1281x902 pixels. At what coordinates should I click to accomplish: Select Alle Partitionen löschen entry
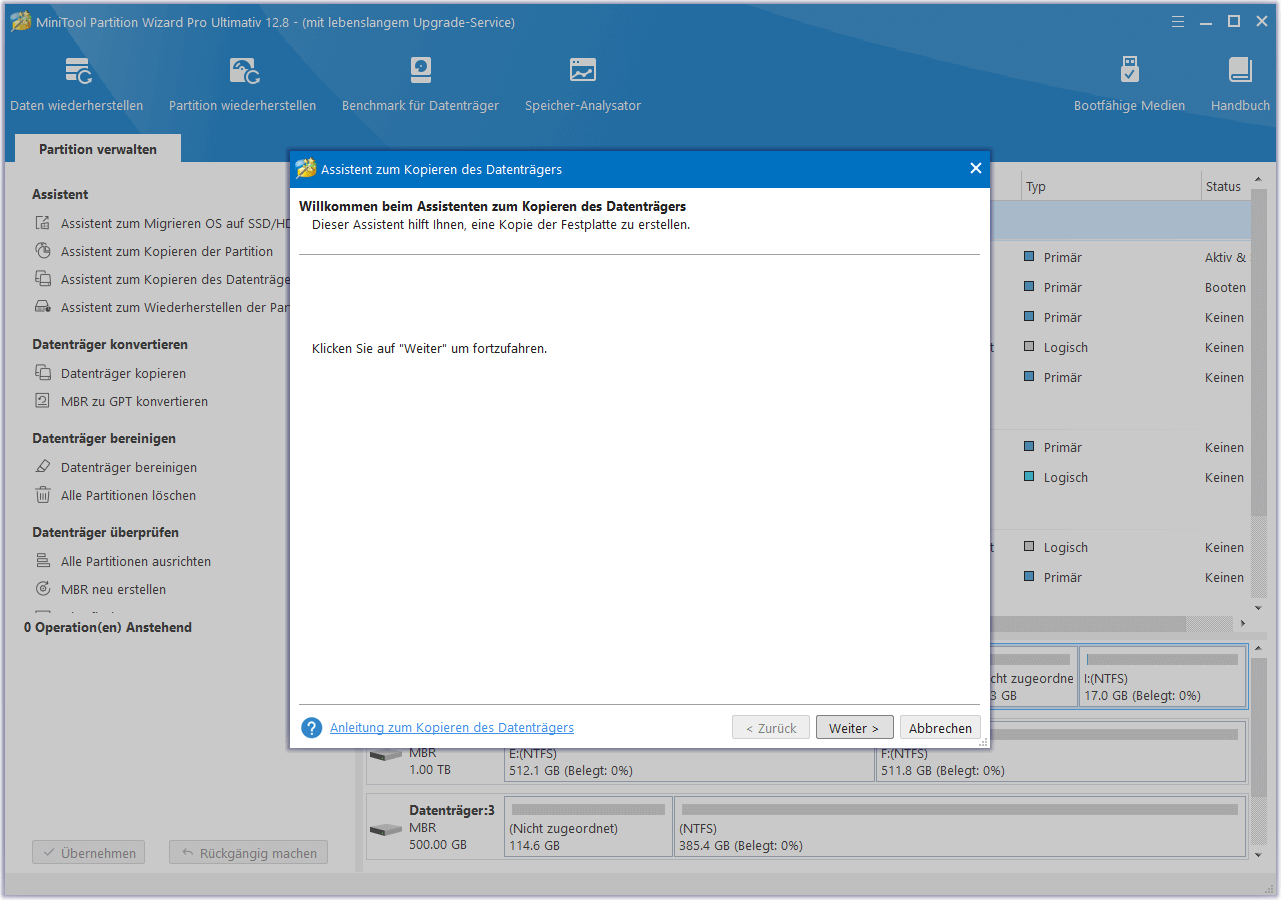(x=128, y=496)
